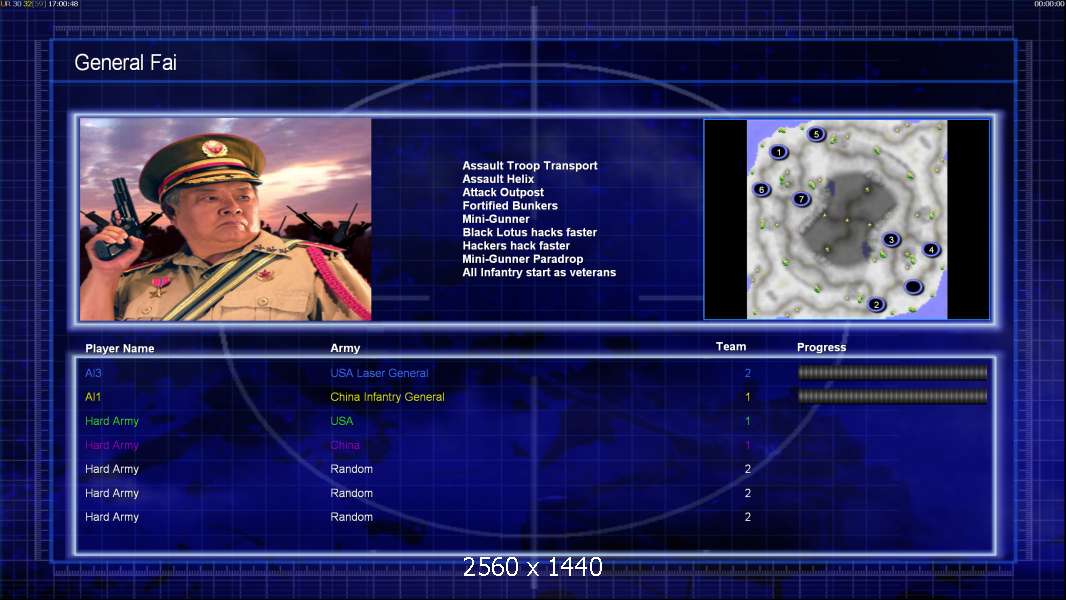Click team number in AI3 row
The image size is (1066, 600).
click(x=748, y=373)
